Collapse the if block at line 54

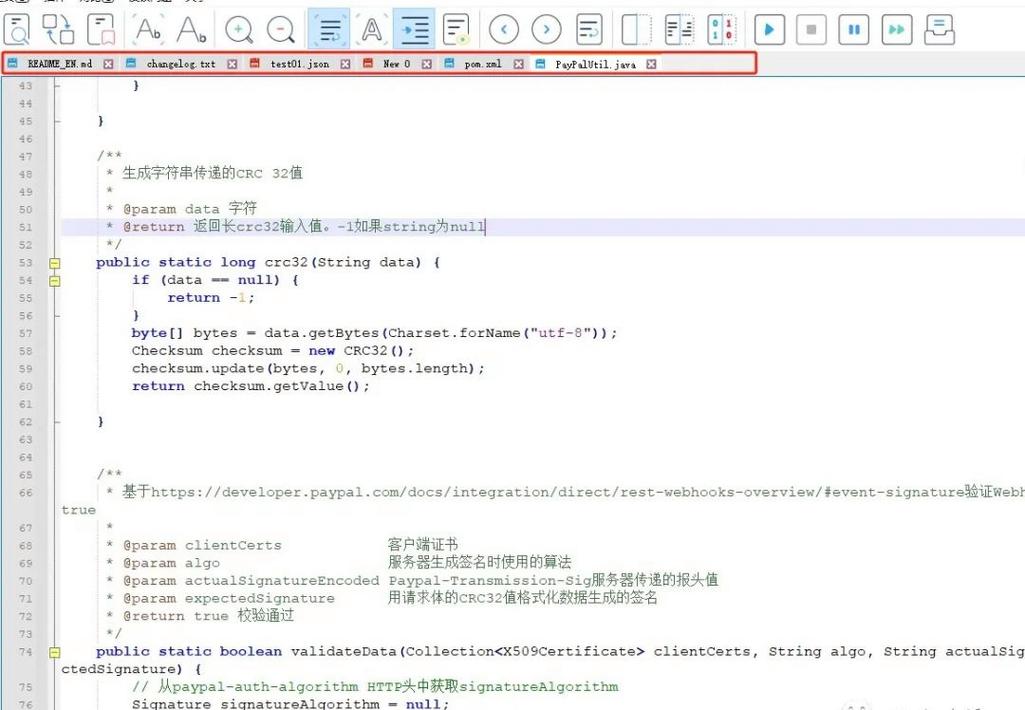[x=55, y=280]
